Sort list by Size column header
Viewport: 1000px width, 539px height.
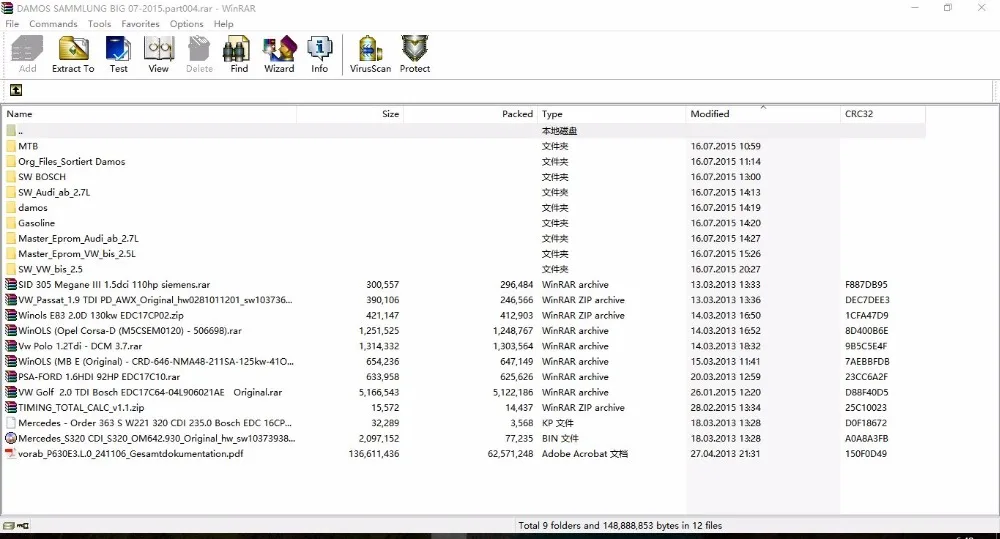(x=350, y=114)
